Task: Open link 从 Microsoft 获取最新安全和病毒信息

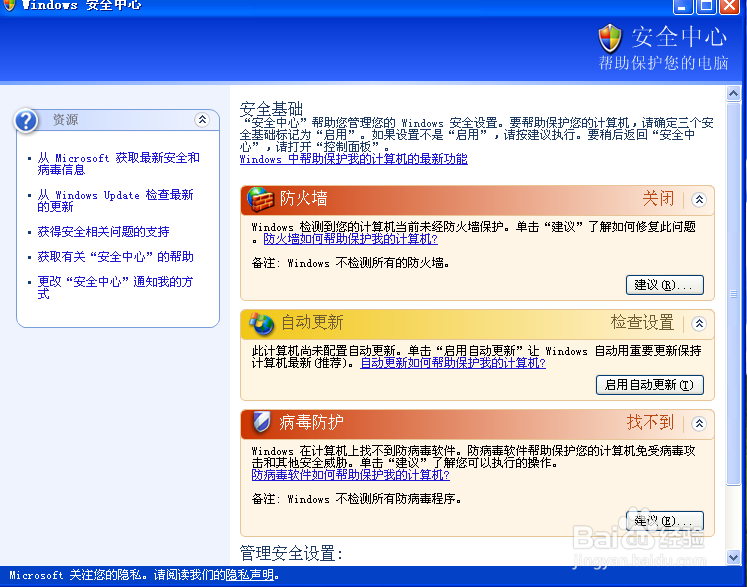Action: pyautogui.click(x=118, y=163)
